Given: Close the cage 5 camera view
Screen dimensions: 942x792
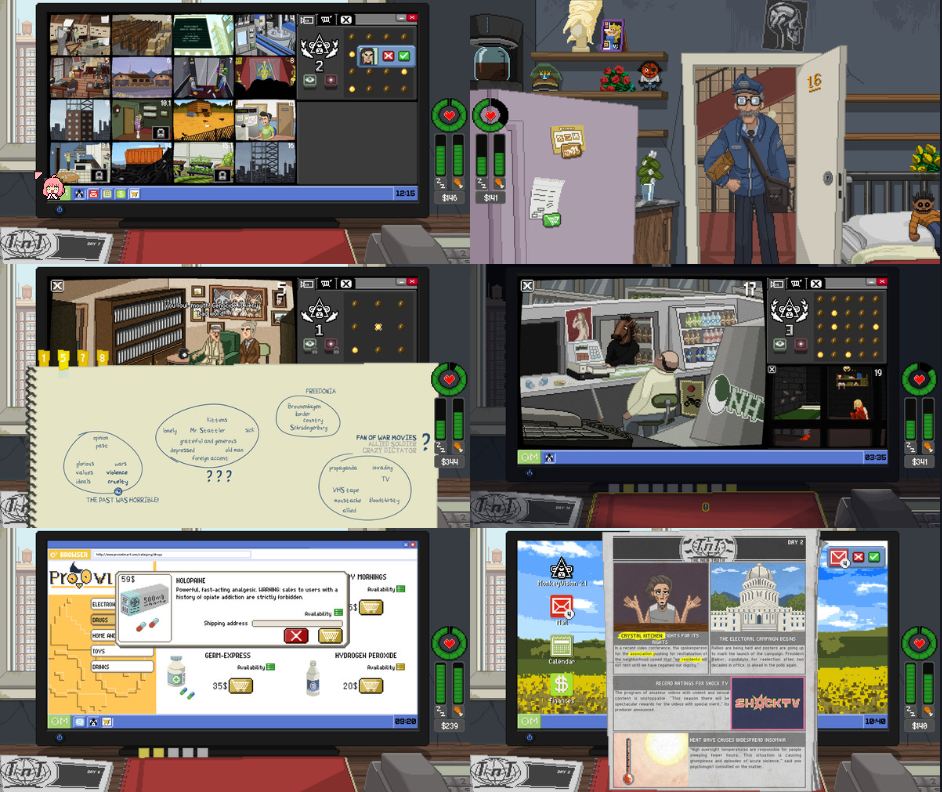Looking at the screenshot, I should pos(57,286).
